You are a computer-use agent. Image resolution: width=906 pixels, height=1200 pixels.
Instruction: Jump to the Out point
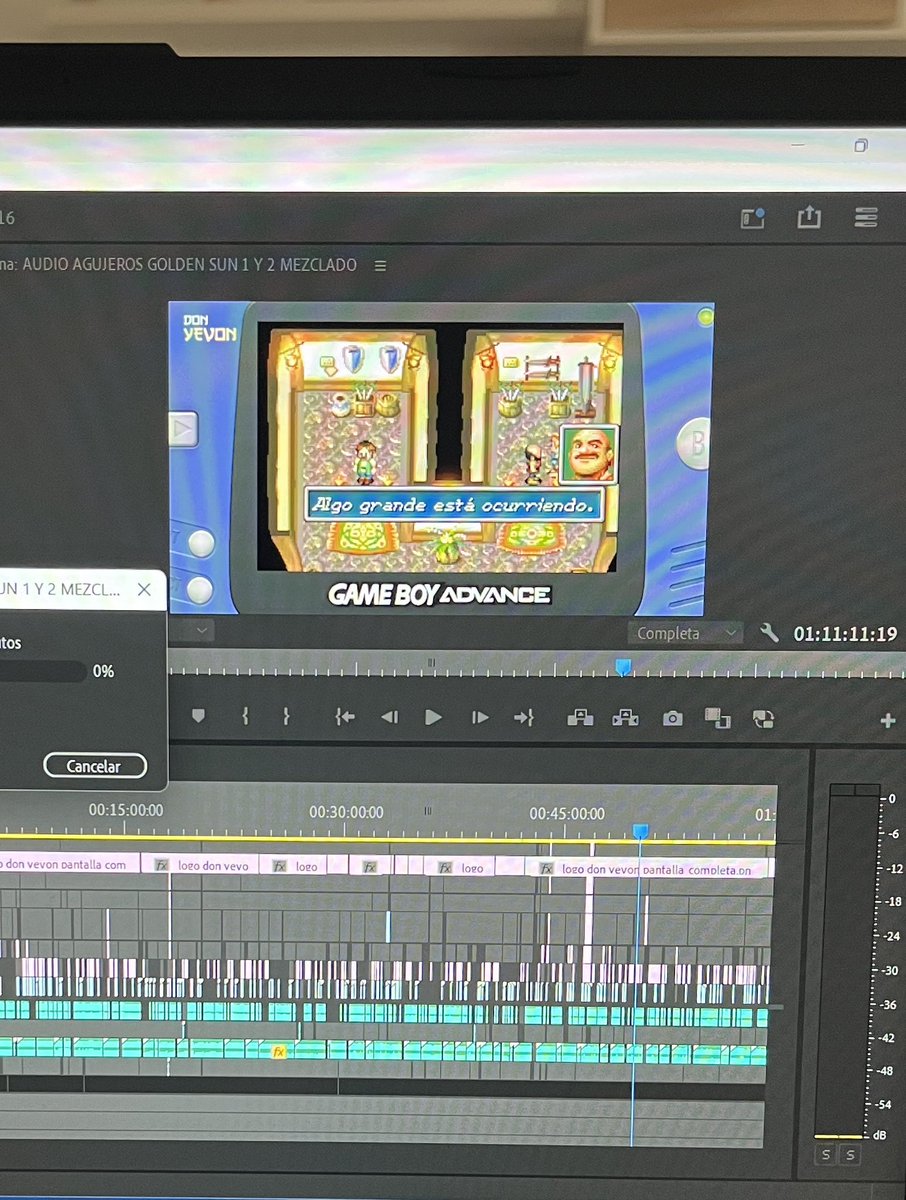(x=524, y=717)
